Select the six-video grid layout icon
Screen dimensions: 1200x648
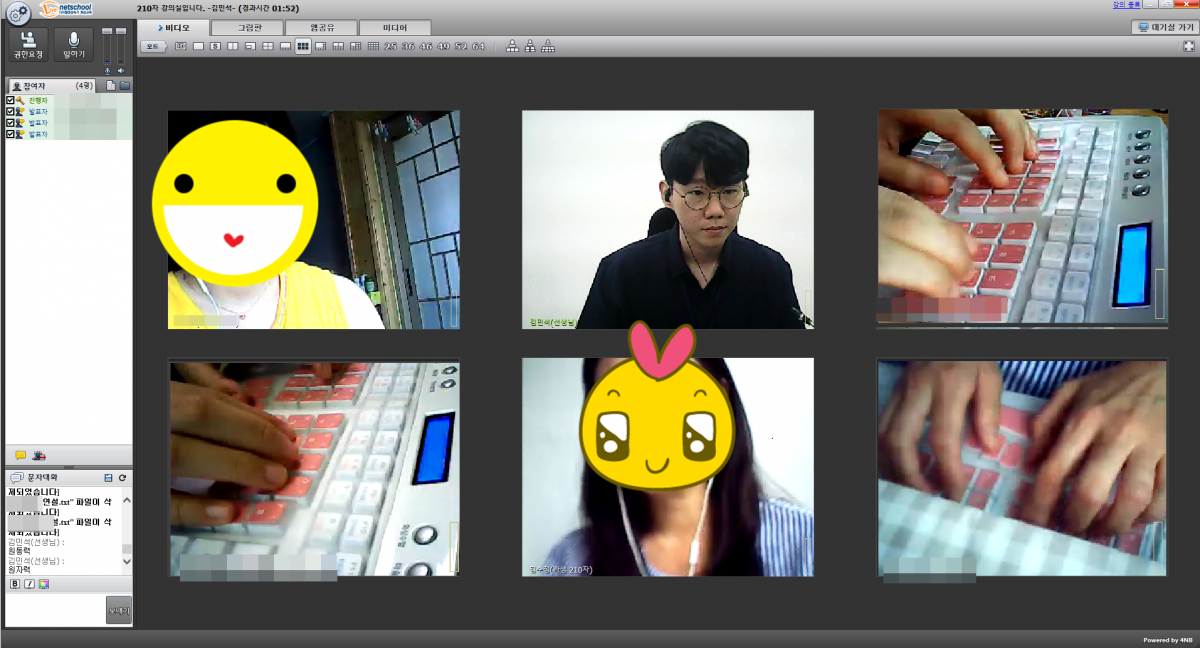302,46
